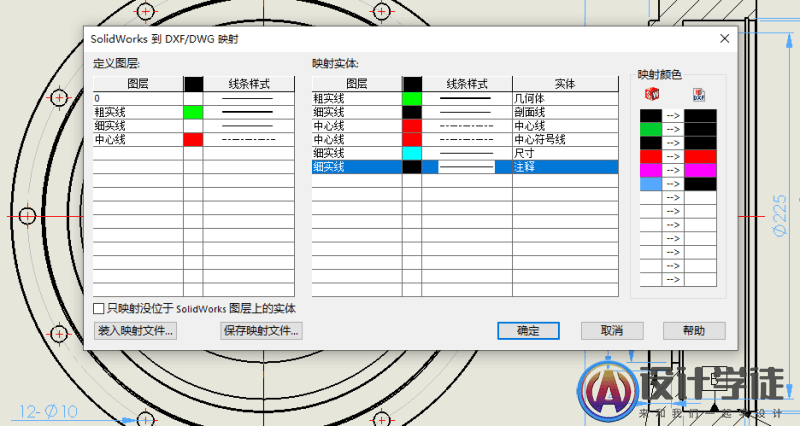This screenshot has height=426, width=800.
Task: Select the 中心符号线 entity cell
Action: click(565, 139)
